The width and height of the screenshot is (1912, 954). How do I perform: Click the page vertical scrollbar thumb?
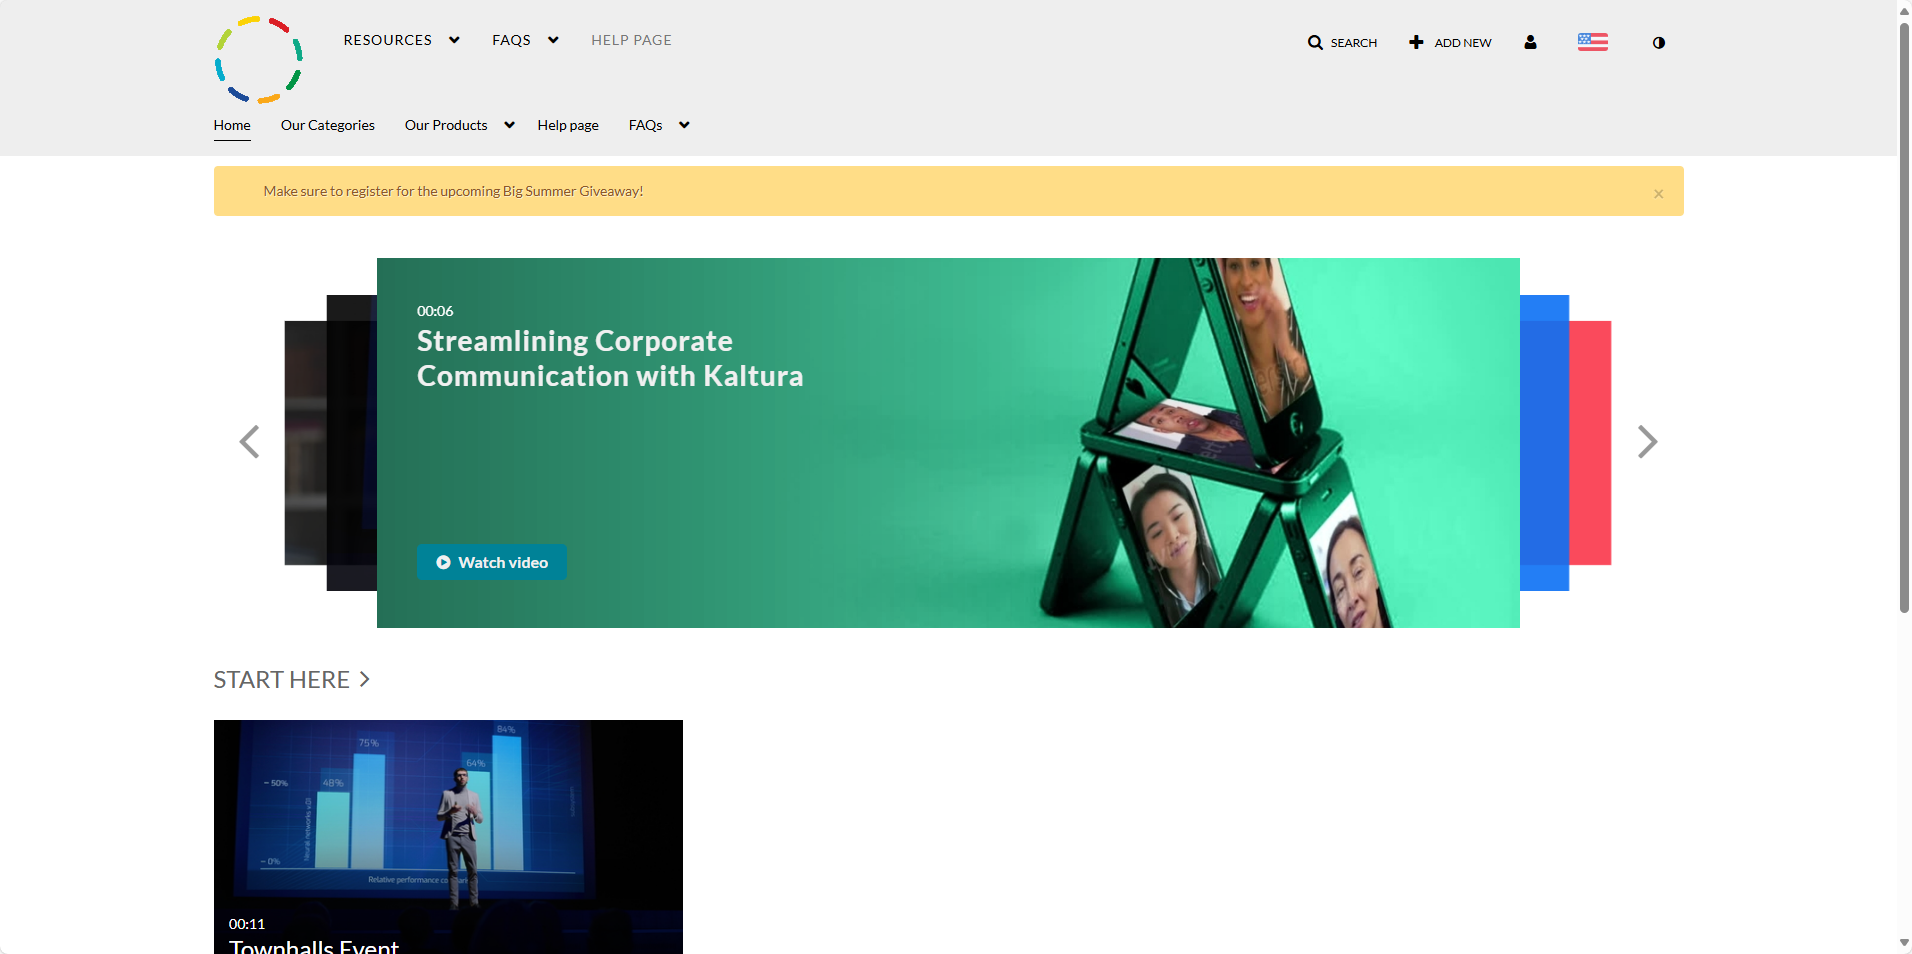(1905, 317)
